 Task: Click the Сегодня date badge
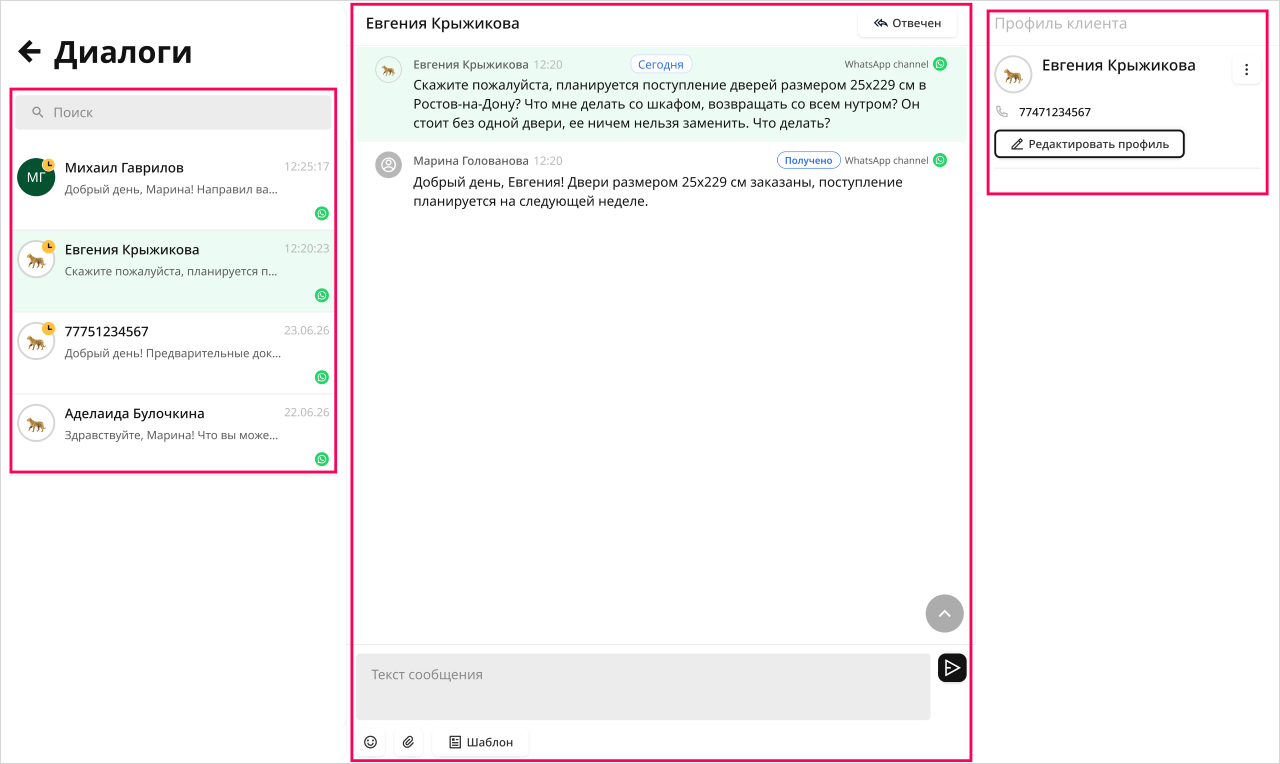point(661,64)
